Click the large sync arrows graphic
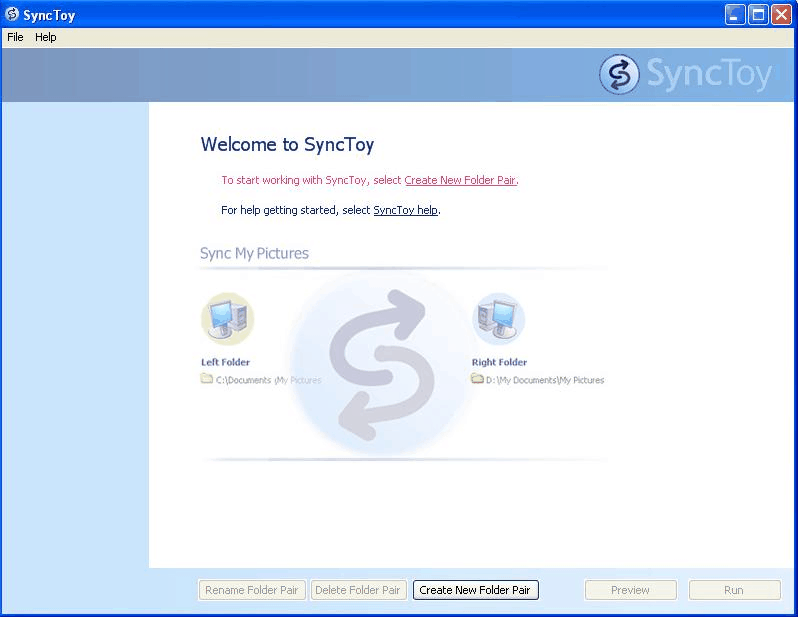The height and width of the screenshot is (617, 798). pos(381,364)
